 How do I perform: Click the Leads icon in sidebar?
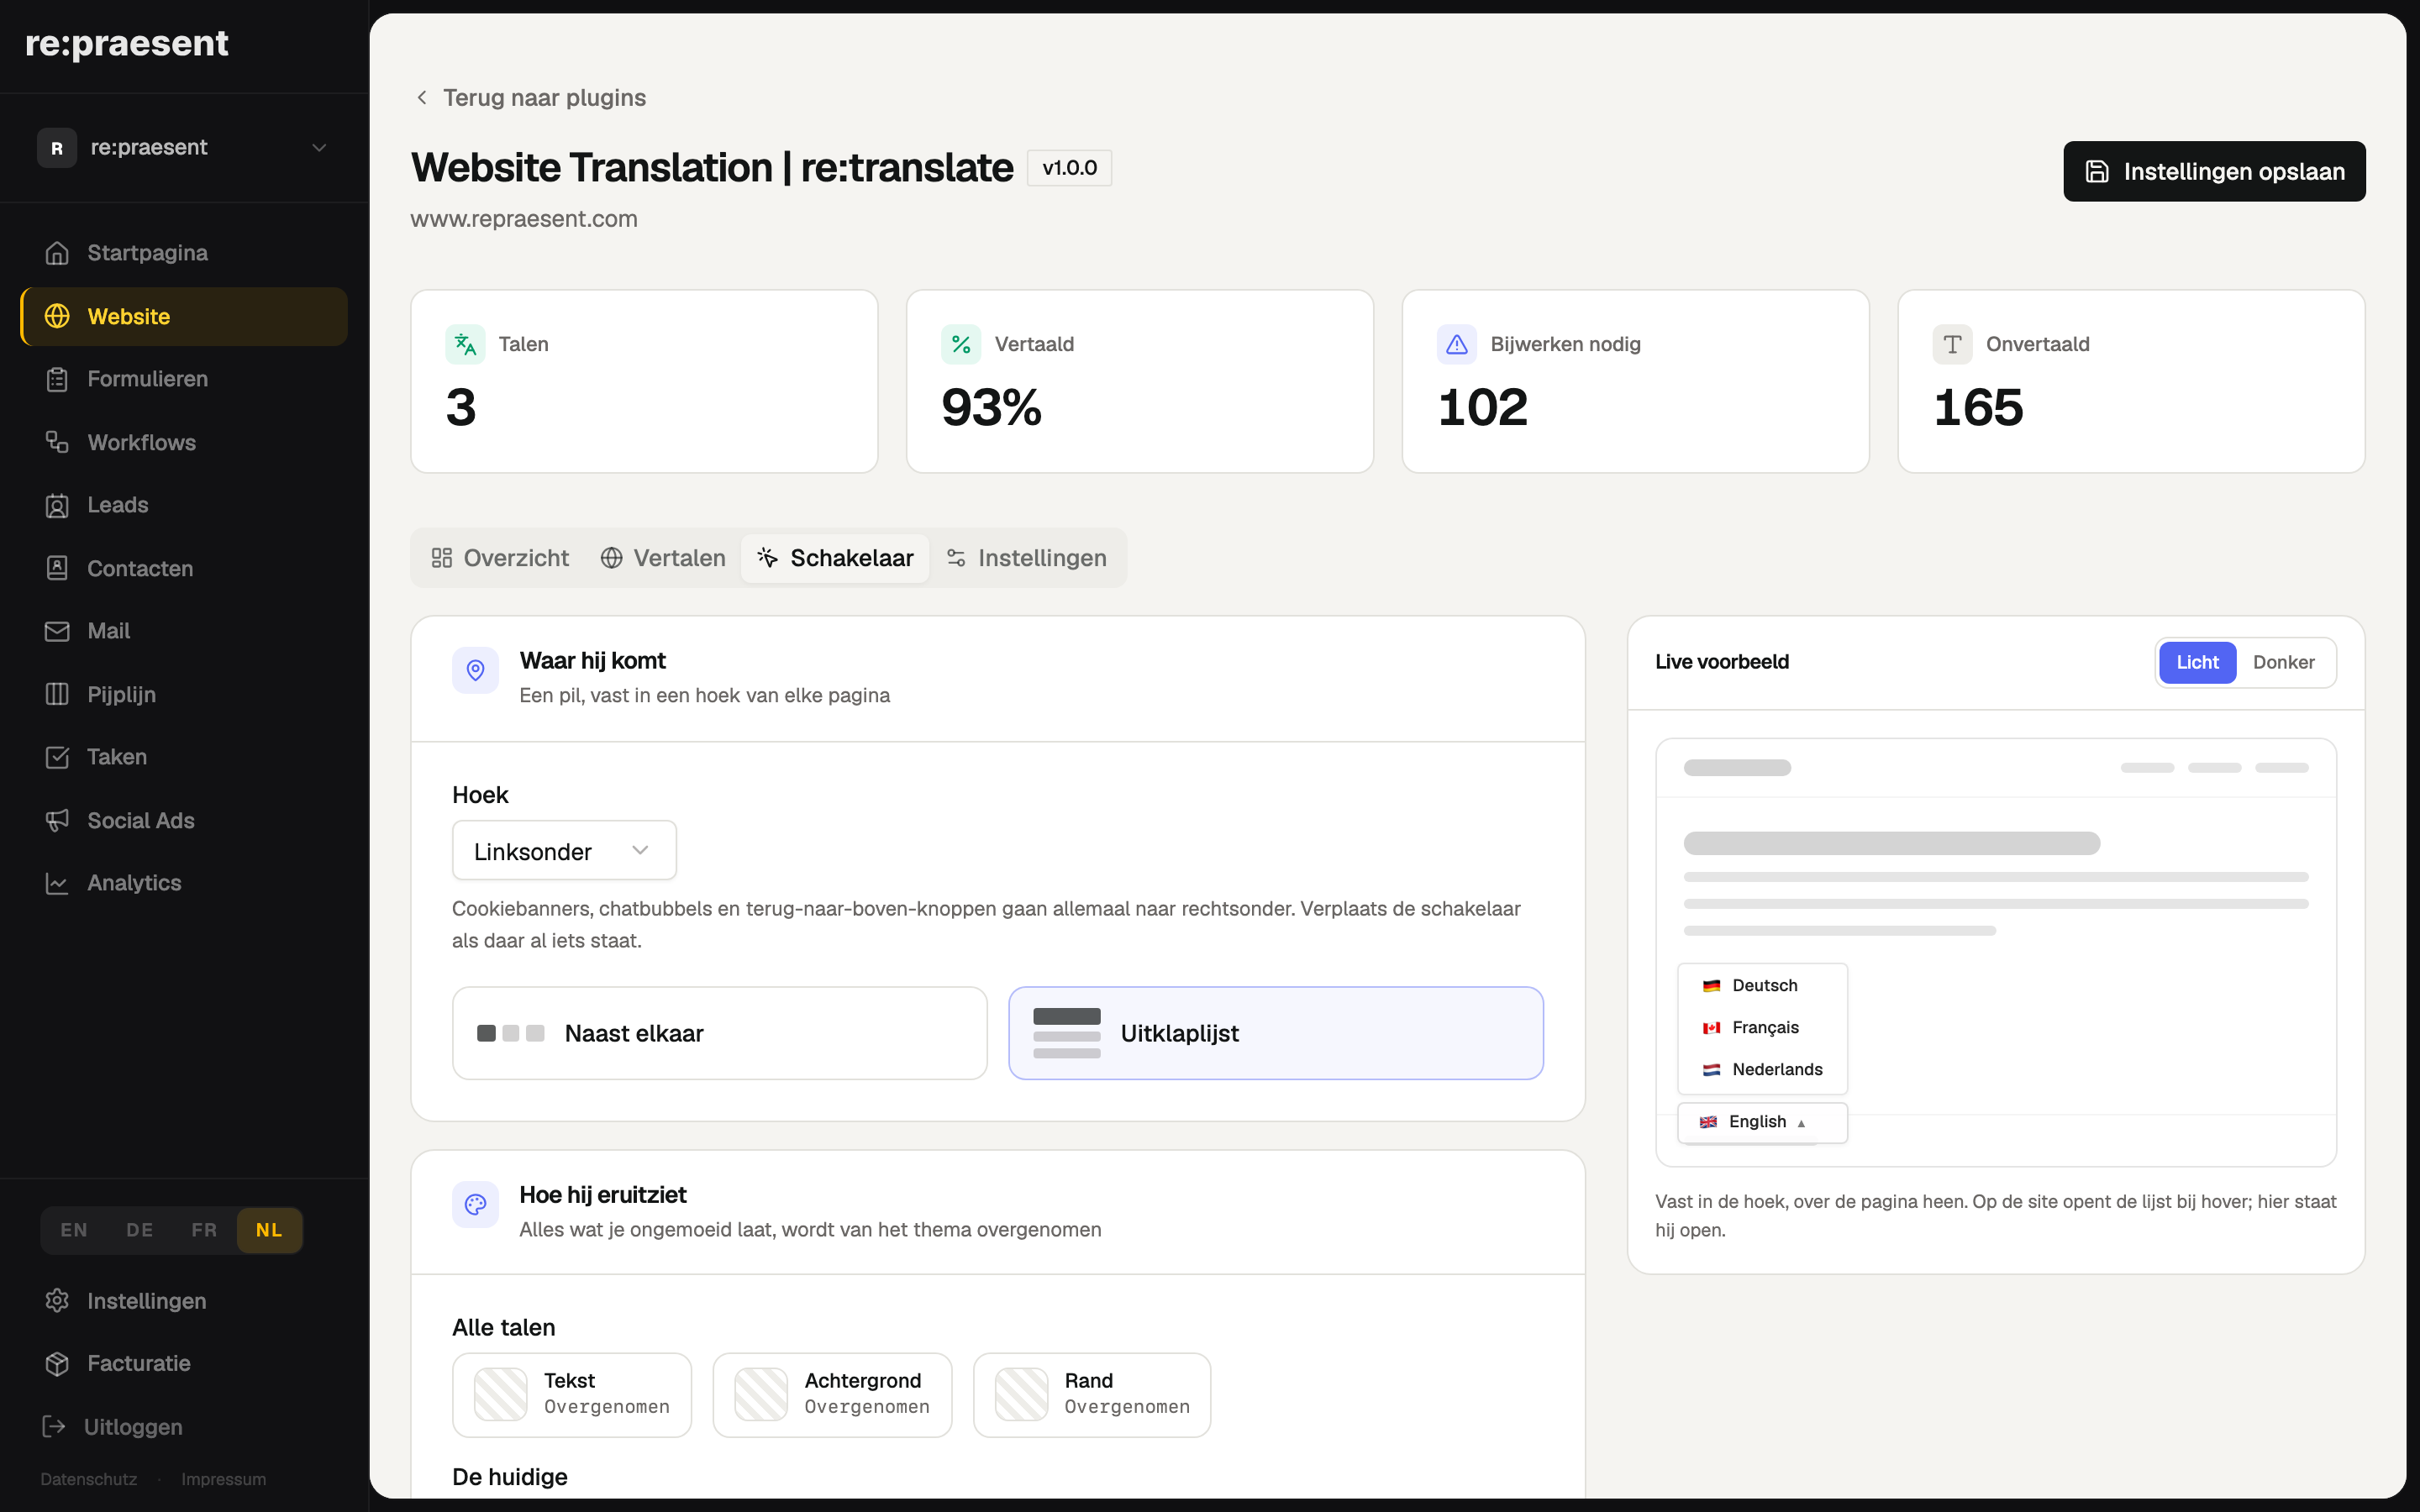click(x=57, y=505)
